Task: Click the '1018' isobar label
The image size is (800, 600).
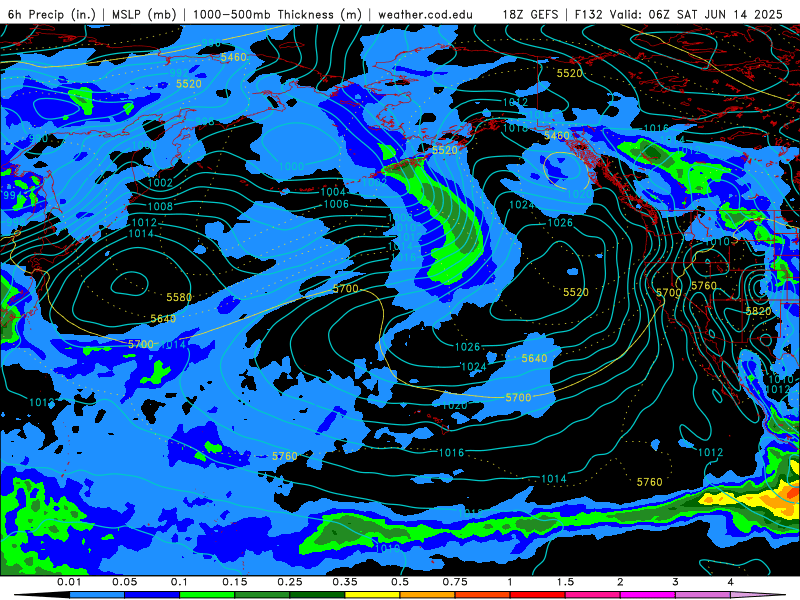Action: [516, 128]
